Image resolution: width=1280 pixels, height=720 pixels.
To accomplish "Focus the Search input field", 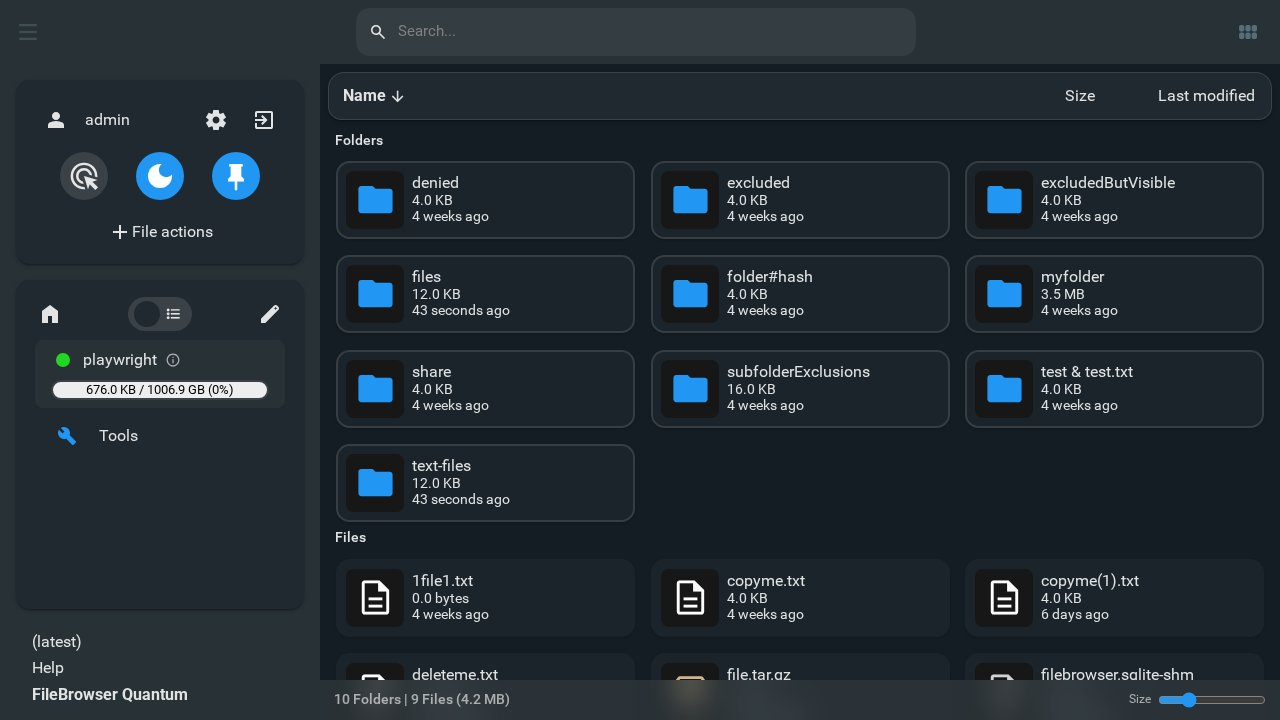I will tap(636, 32).
